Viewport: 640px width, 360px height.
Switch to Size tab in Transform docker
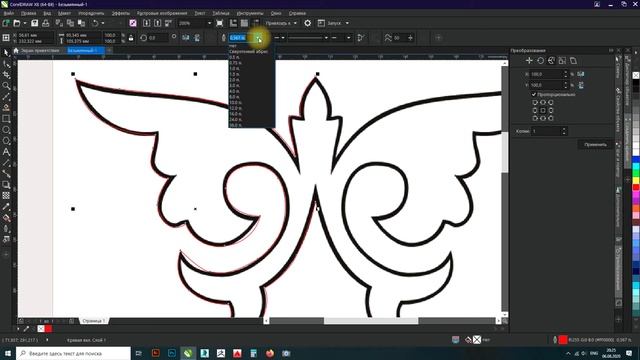[562, 60]
